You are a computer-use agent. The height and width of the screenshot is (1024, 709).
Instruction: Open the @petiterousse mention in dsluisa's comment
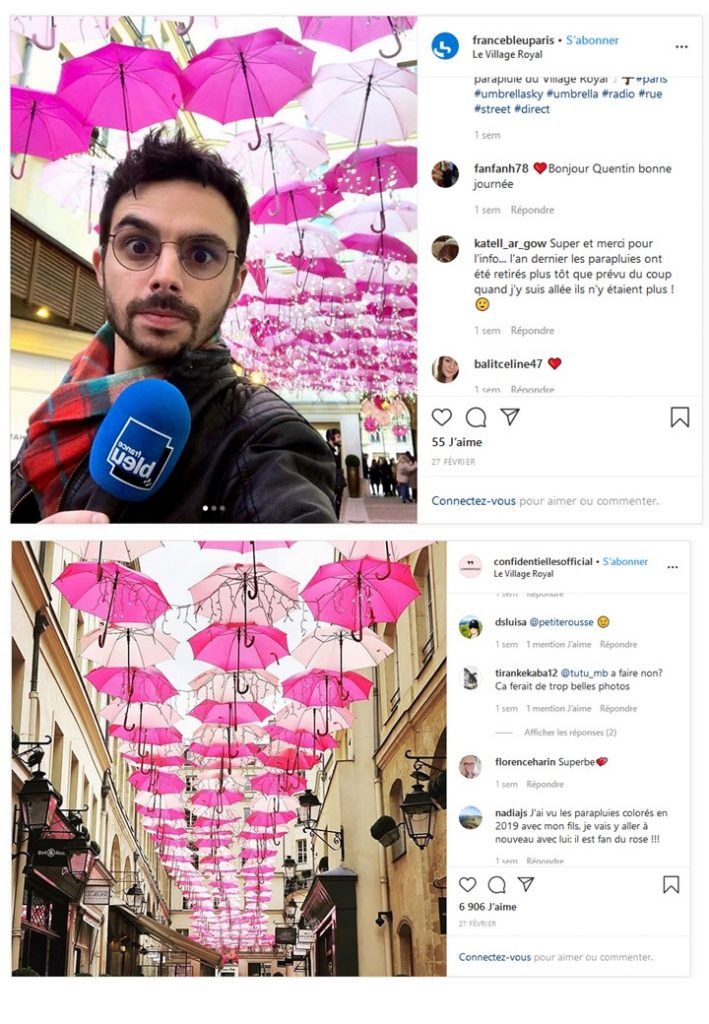click(561, 622)
